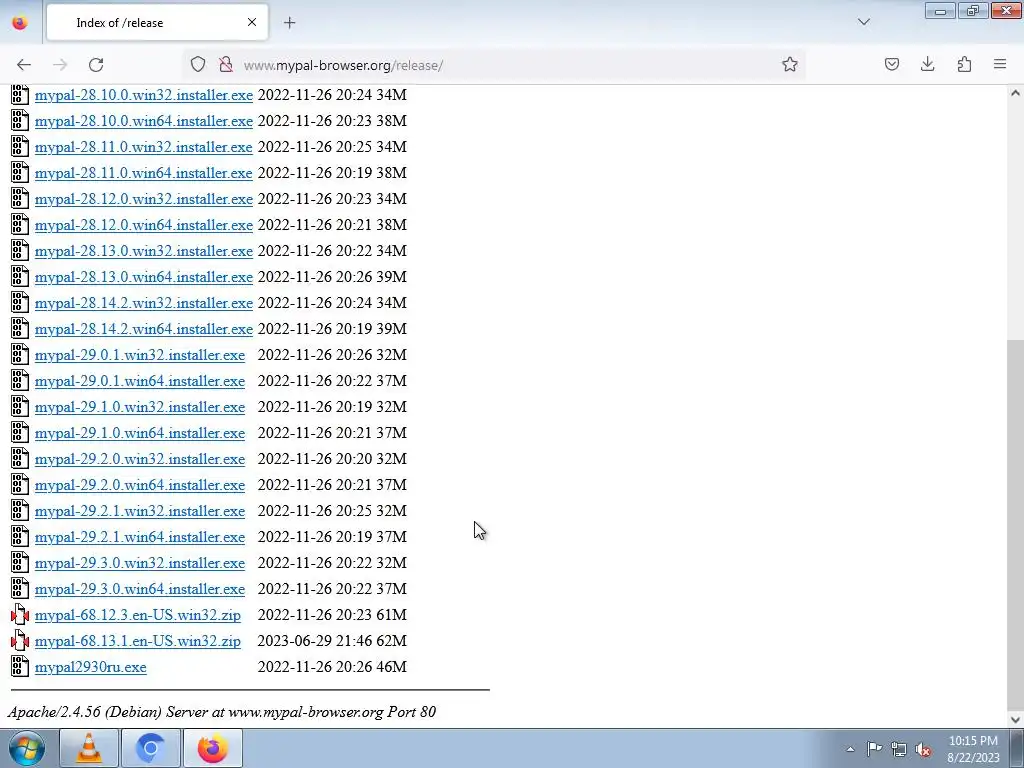1024x768 pixels.
Task: Click the scrollbar down arrow
Action: [x=1015, y=720]
